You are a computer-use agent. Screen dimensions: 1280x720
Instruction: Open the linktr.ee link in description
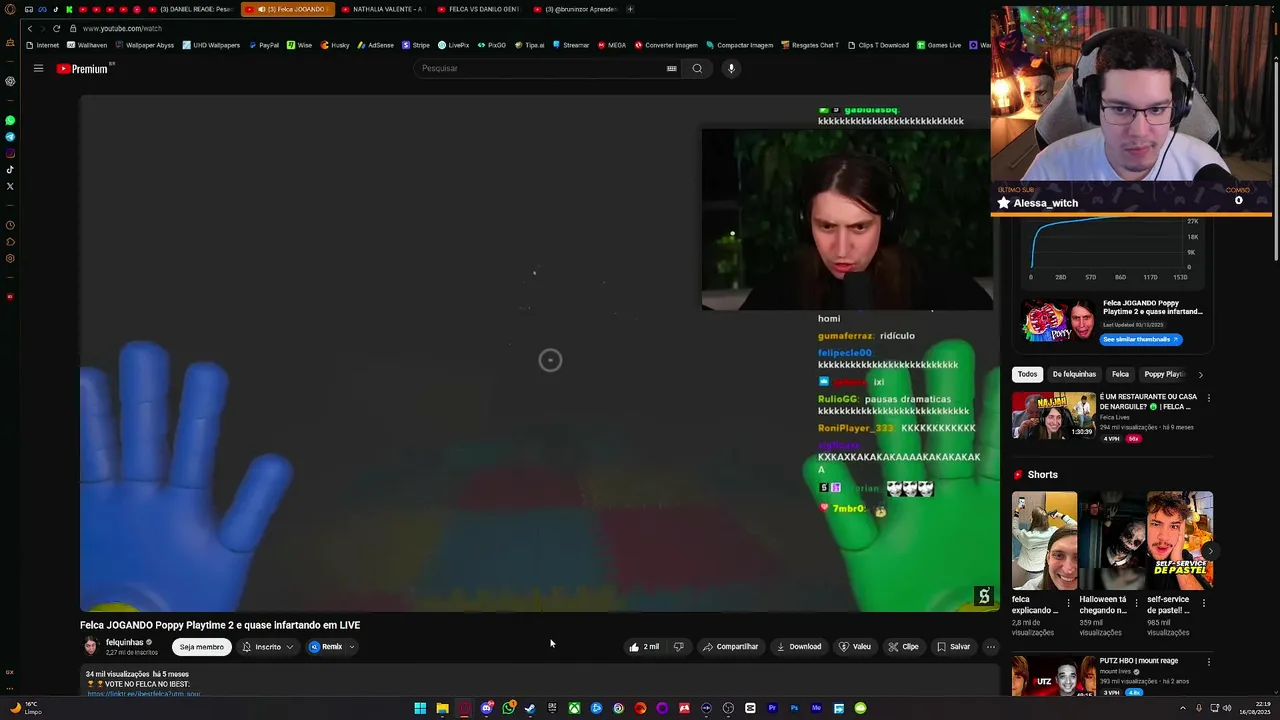click(x=144, y=693)
